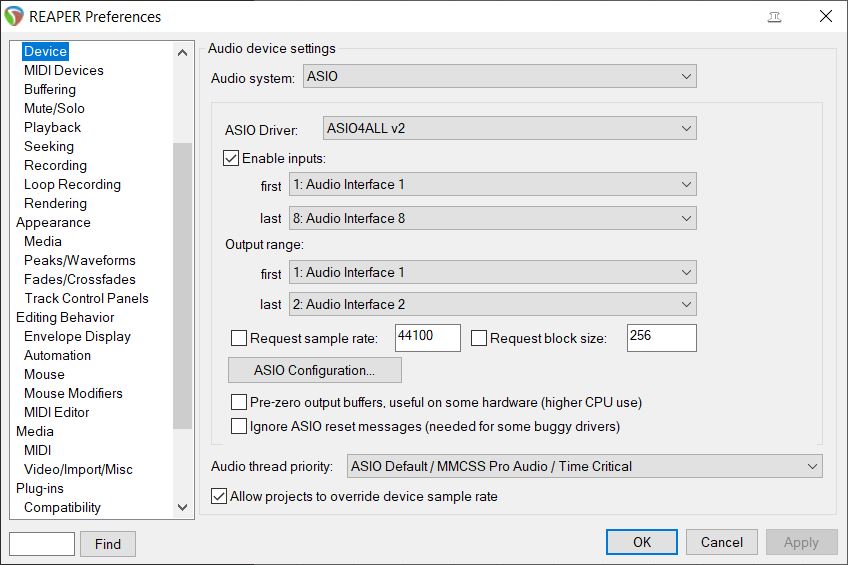The image size is (848, 565).
Task: Confirm settings with OK button
Action: pyautogui.click(x=642, y=542)
